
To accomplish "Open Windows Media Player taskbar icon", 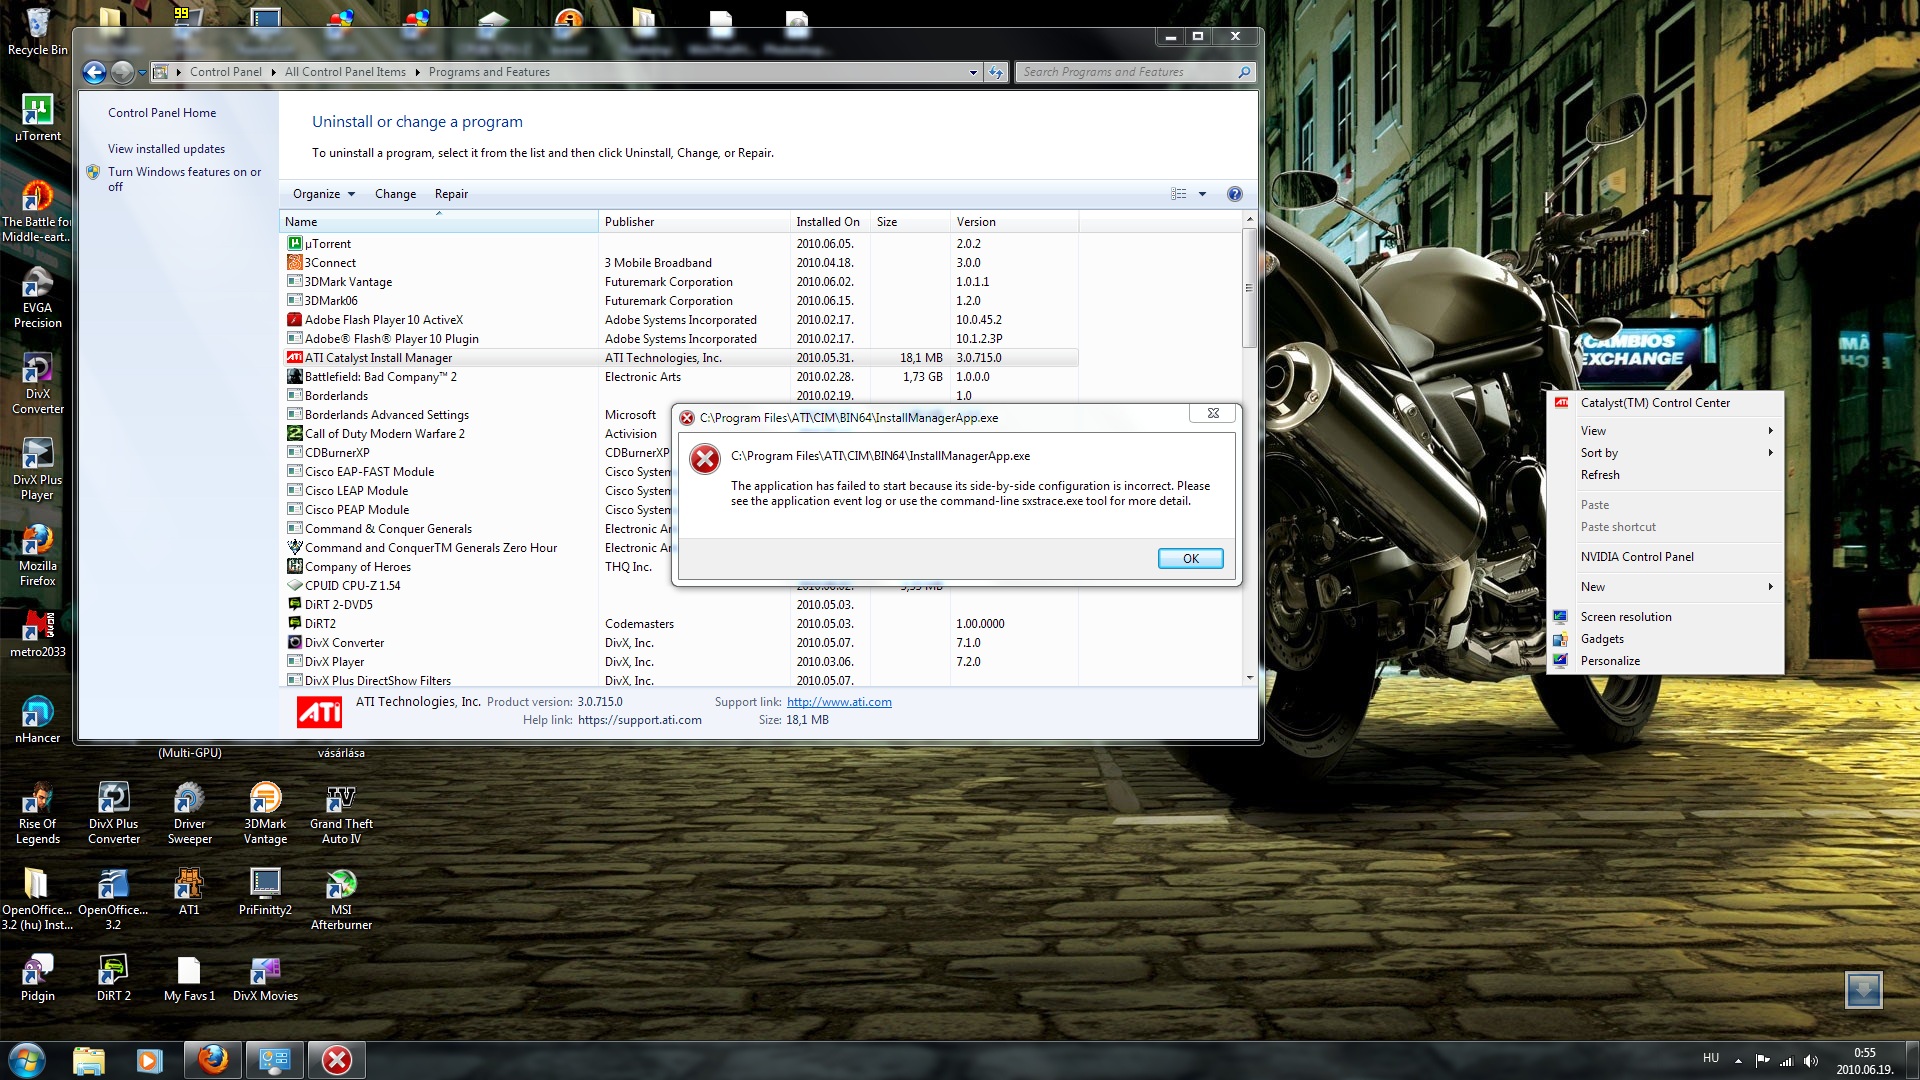I will [x=149, y=1060].
